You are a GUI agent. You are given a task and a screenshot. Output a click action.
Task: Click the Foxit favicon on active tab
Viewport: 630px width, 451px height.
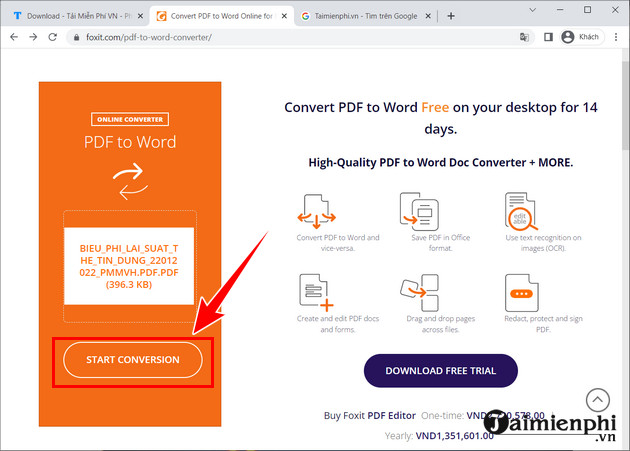coord(162,16)
